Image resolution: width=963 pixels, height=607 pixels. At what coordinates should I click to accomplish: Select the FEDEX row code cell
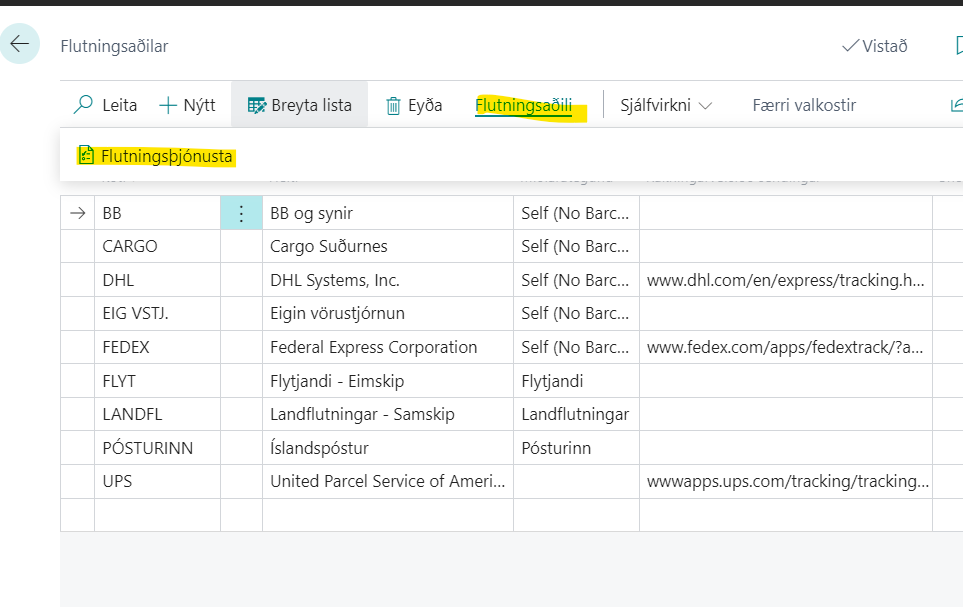[157, 347]
